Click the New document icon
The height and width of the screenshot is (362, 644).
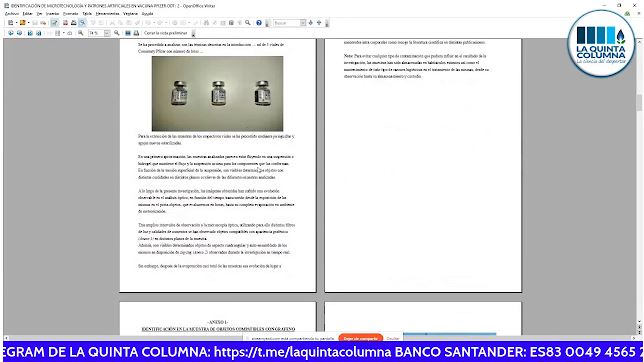click(x=10, y=23)
